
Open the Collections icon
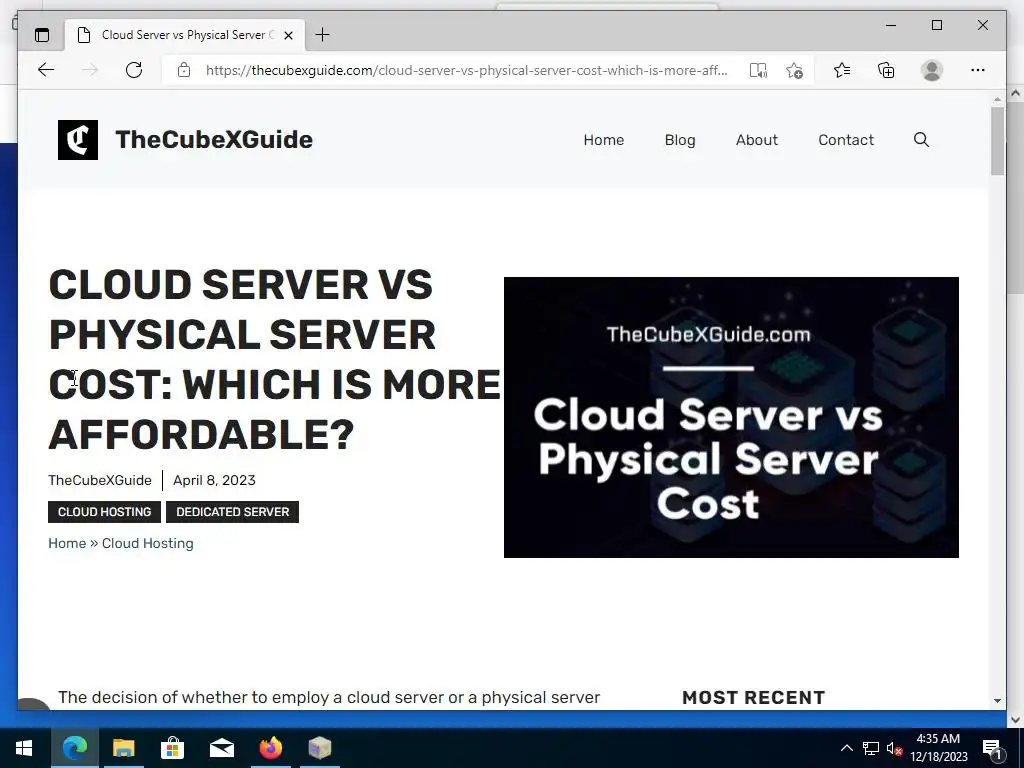pyautogui.click(x=886, y=70)
